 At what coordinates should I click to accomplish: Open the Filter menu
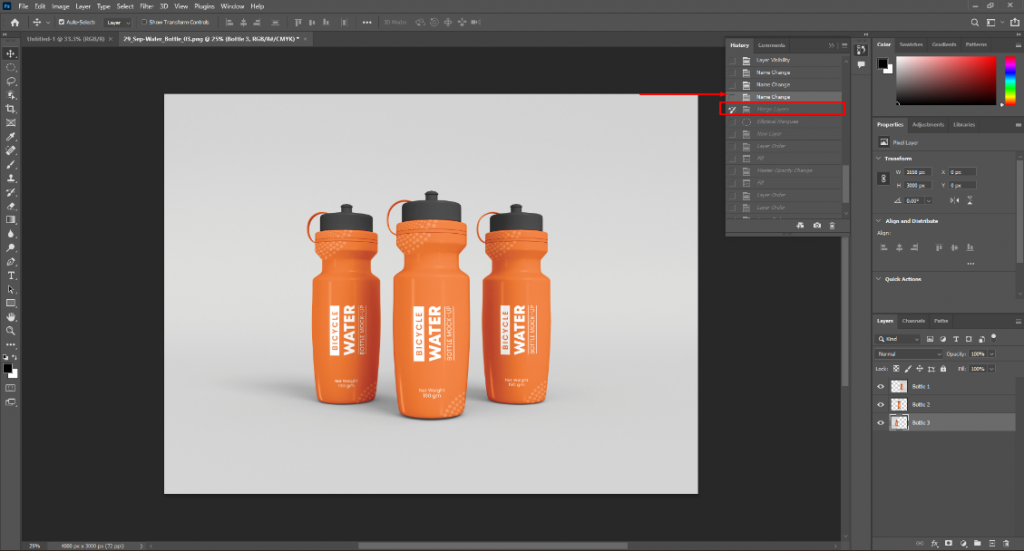[x=146, y=7]
